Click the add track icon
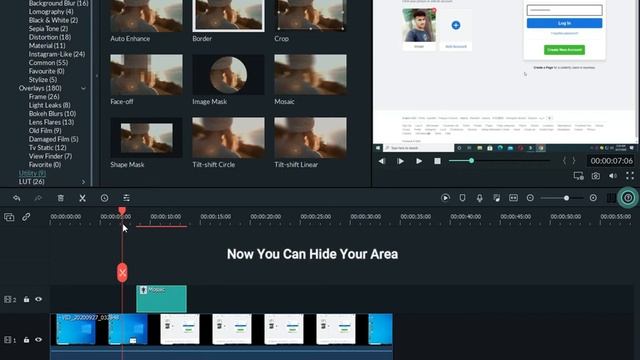This screenshot has width=640, height=360. click(x=9, y=217)
